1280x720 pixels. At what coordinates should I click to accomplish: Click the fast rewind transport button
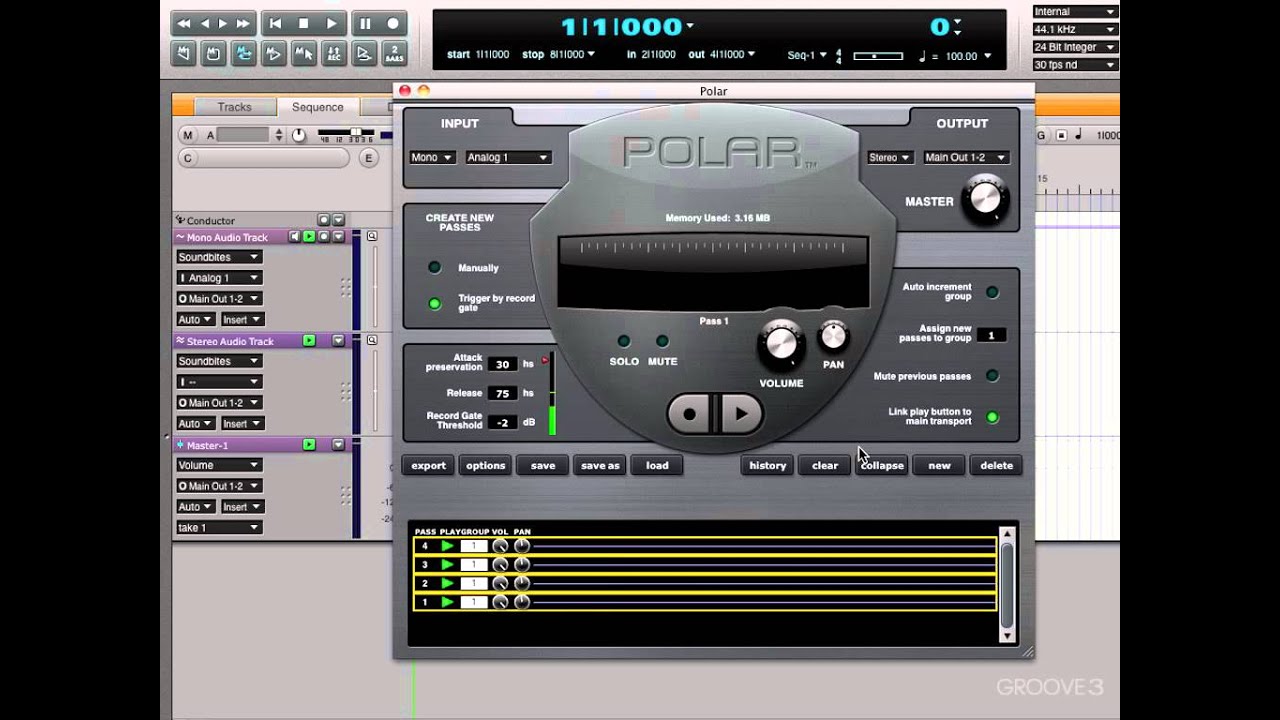click(x=184, y=23)
